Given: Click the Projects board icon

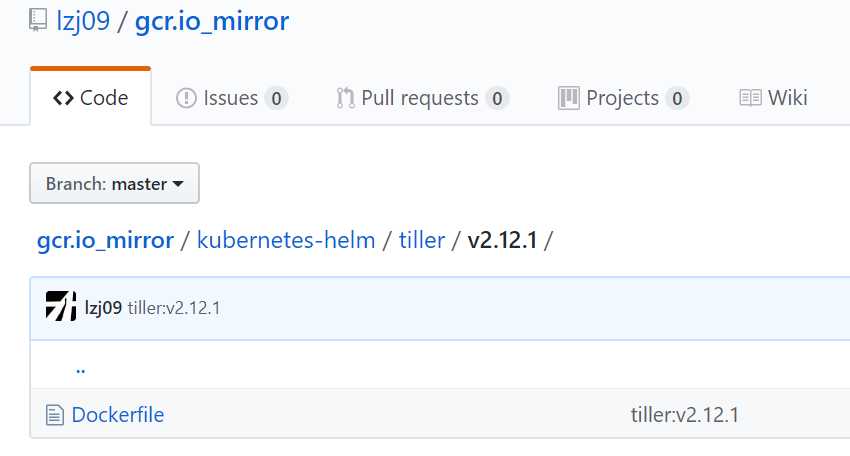Looking at the screenshot, I should coord(569,98).
